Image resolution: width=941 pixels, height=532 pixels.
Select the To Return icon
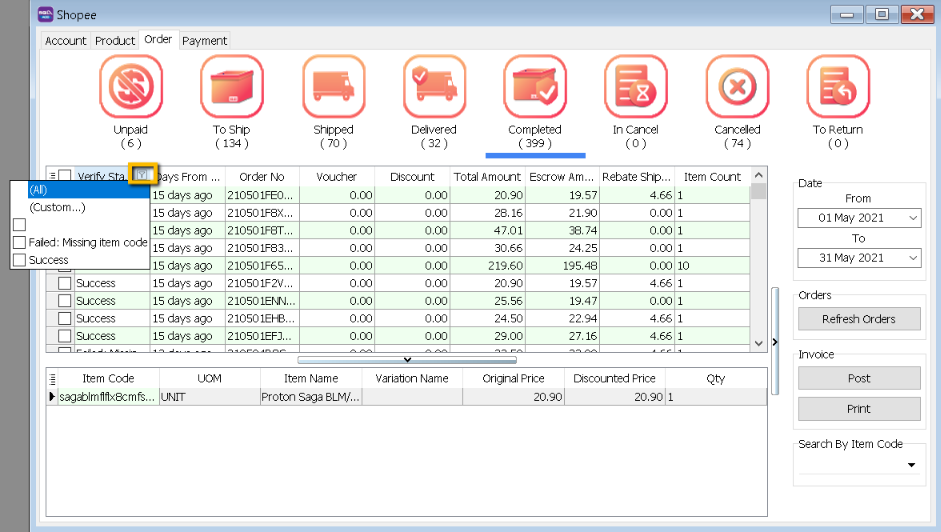tap(838, 87)
